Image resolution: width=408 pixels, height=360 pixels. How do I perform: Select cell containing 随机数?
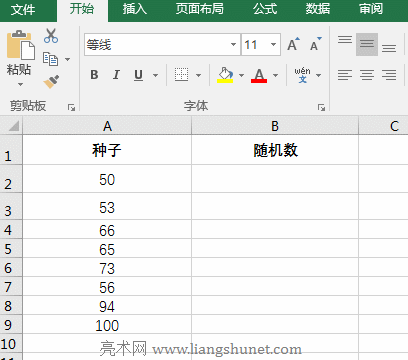[x=275, y=150]
